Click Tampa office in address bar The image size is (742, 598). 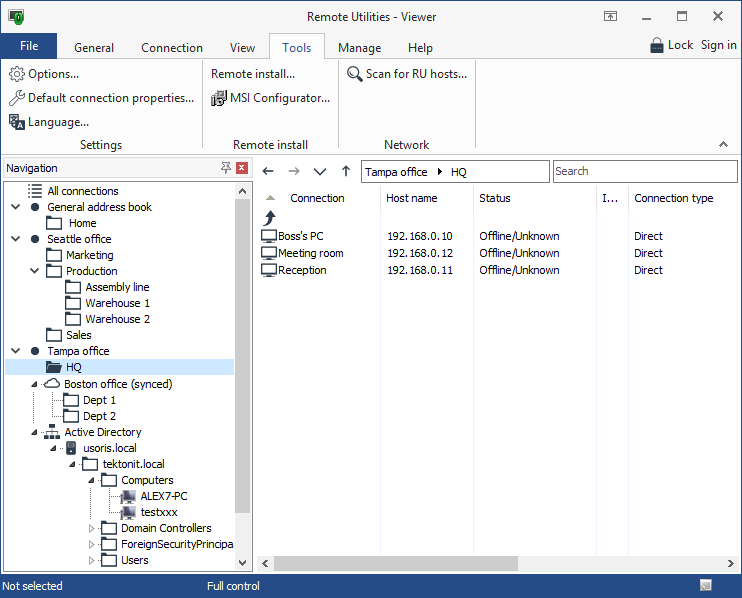(396, 172)
